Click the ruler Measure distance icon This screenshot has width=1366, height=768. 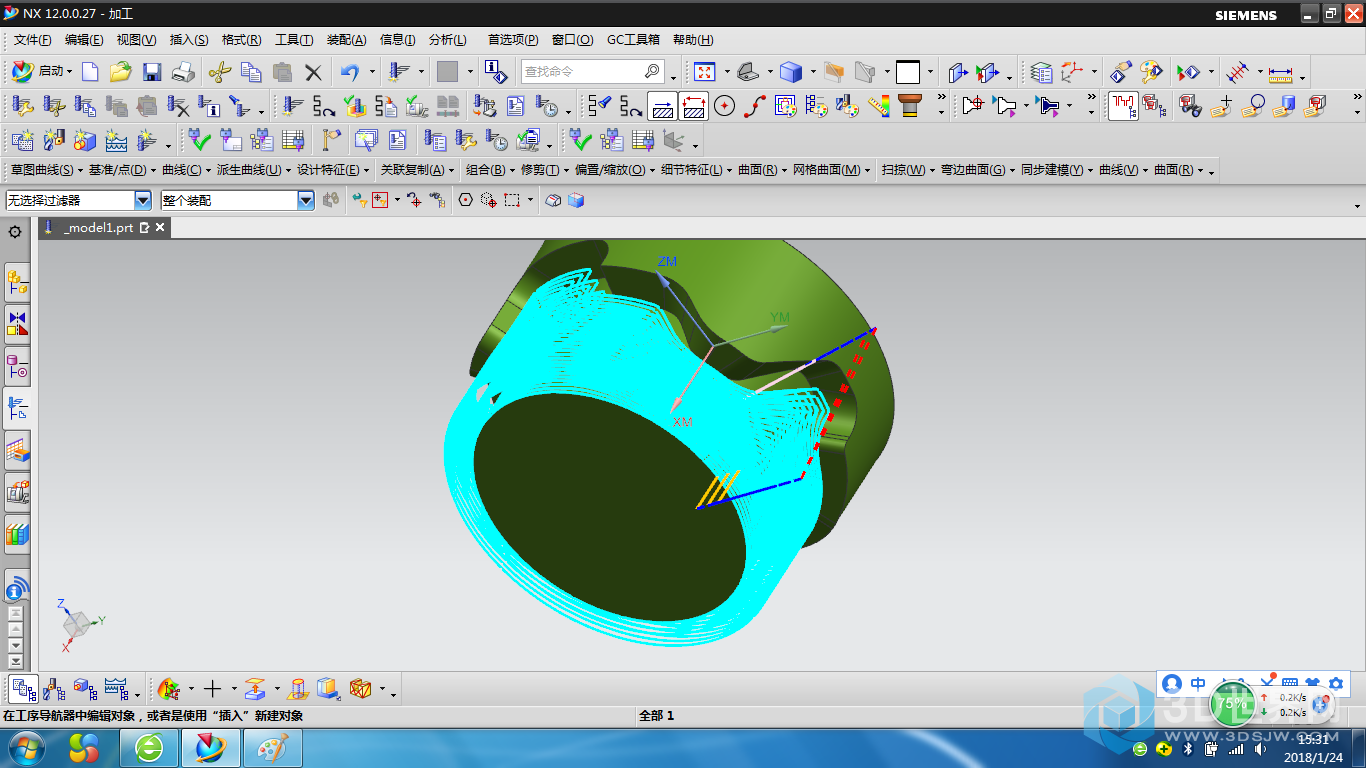(x=1281, y=72)
